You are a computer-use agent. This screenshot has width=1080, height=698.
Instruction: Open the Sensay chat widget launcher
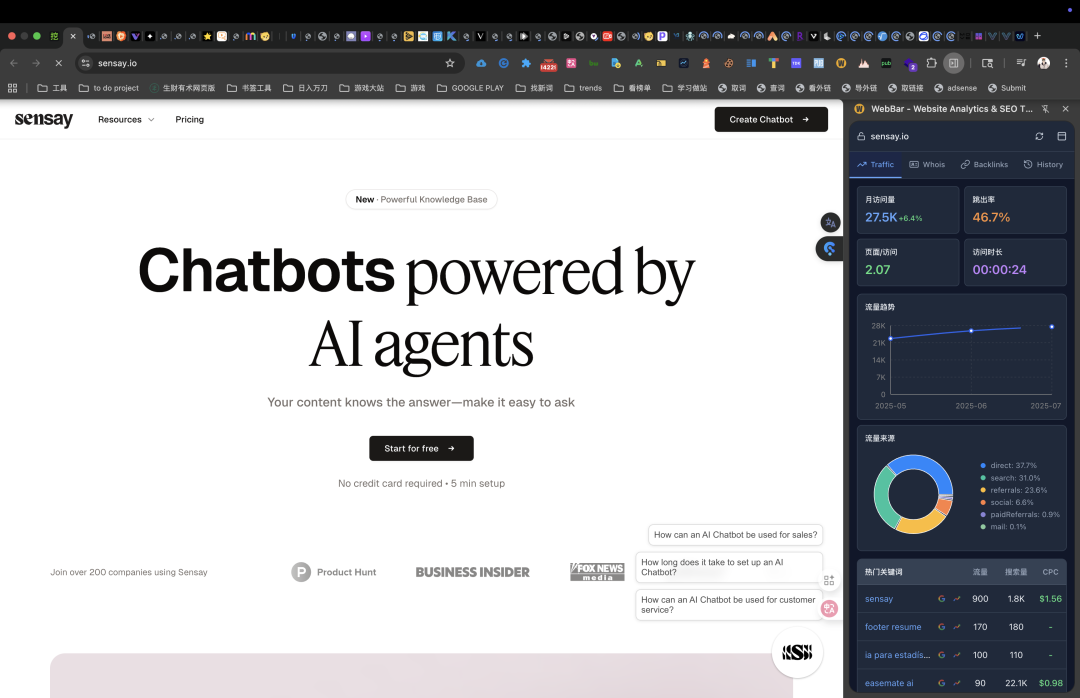[797, 652]
